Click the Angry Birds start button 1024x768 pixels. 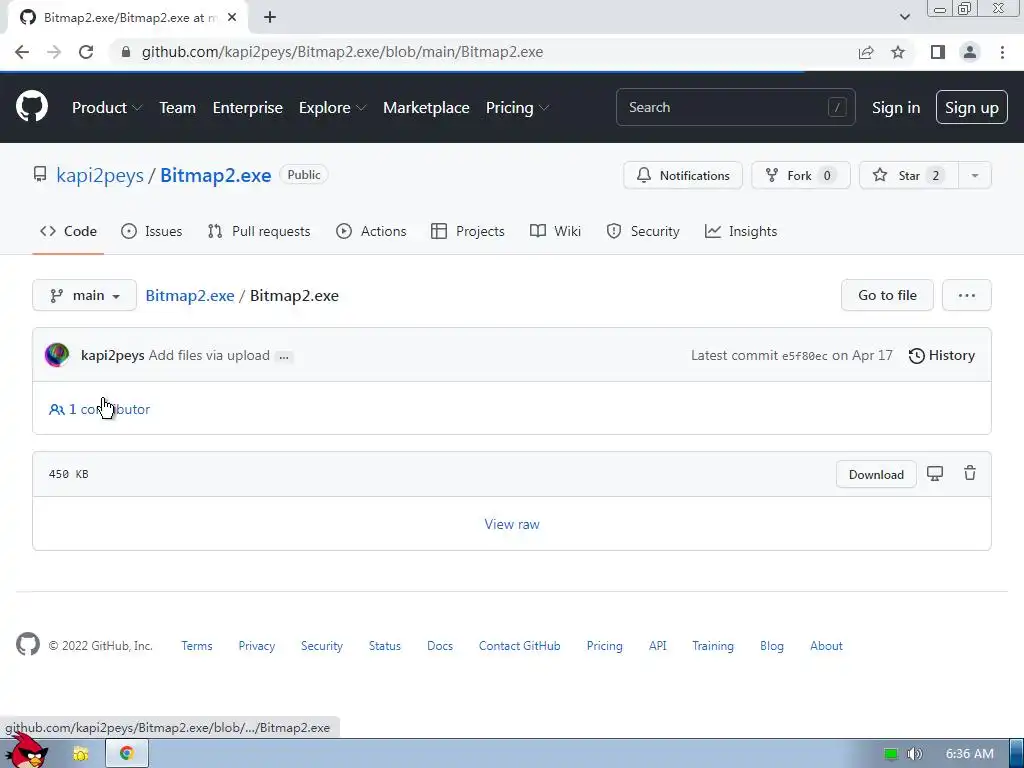pyautogui.click(x=29, y=751)
